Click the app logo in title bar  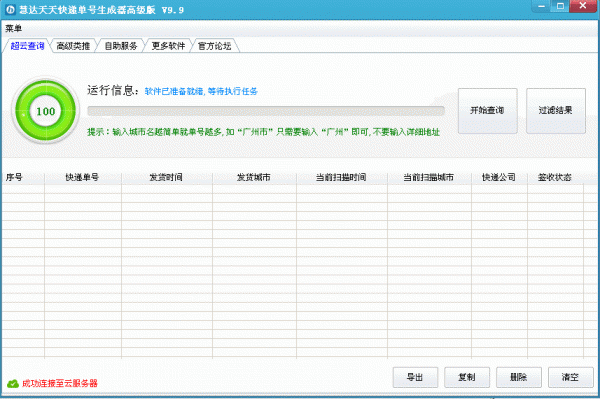pos(10,9)
